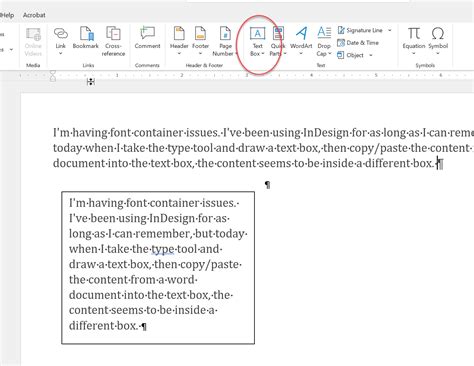
Task: Click 'different·box.' at the text box end
Action: [x=103, y=325]
